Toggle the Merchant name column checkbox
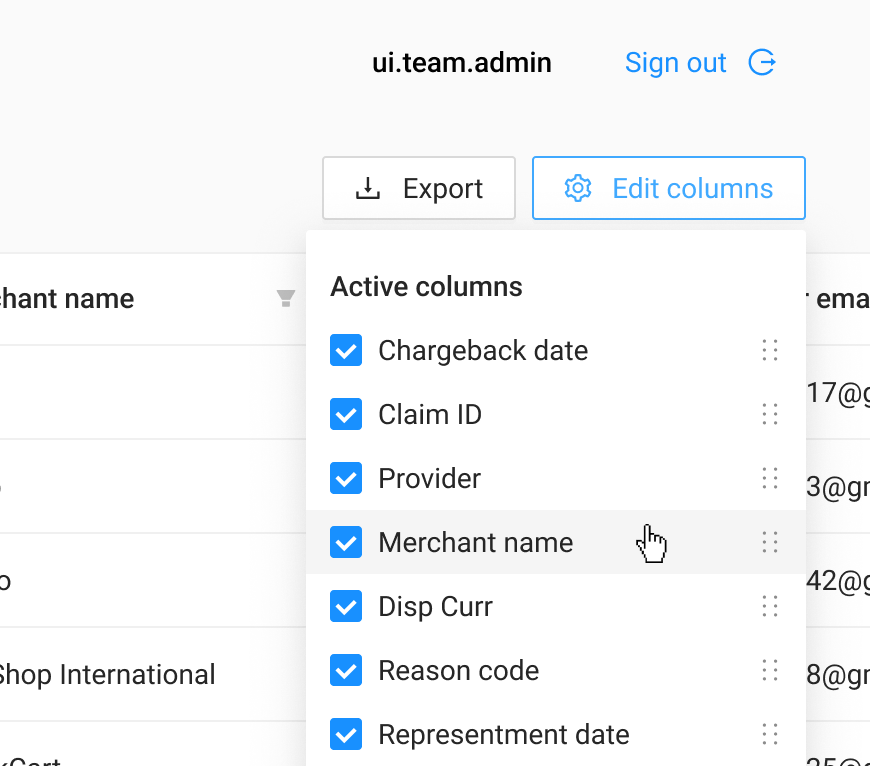 pos(346,542)
